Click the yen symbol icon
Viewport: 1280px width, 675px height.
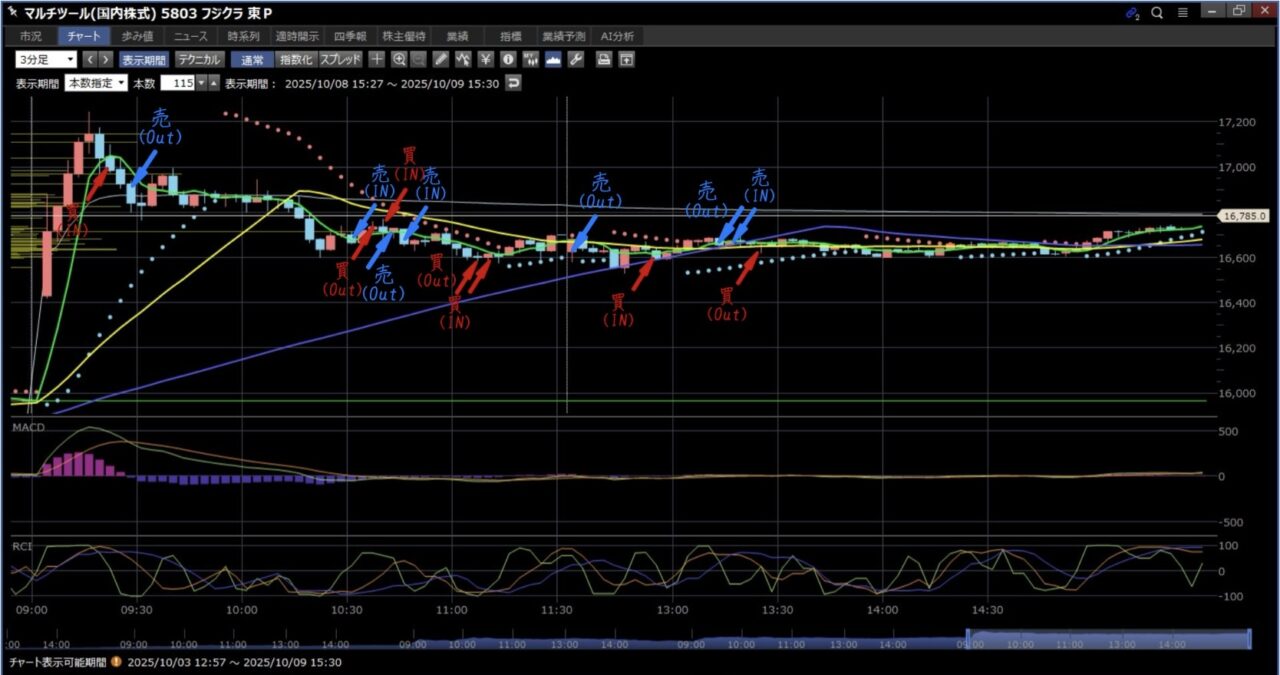click(x=486, y=59)
